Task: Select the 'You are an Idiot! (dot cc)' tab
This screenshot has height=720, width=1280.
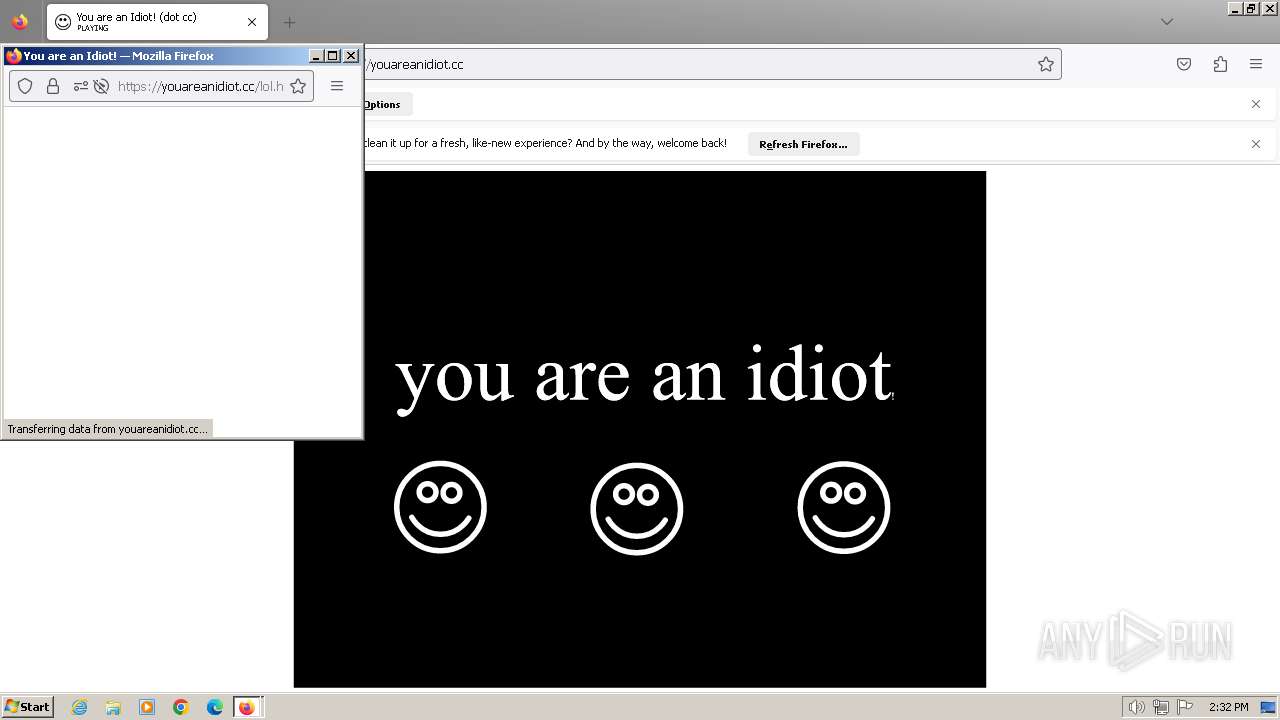Action: point(157,22)
